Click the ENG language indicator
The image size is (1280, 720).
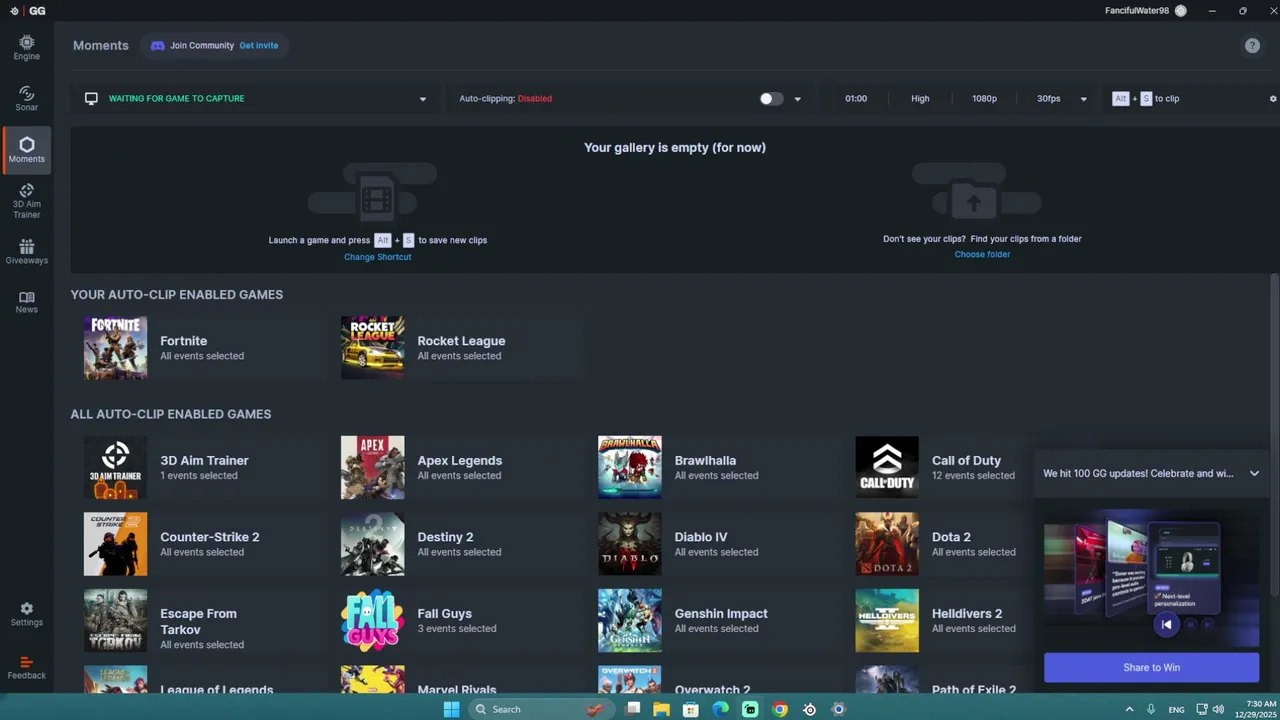coord(1176,709)
